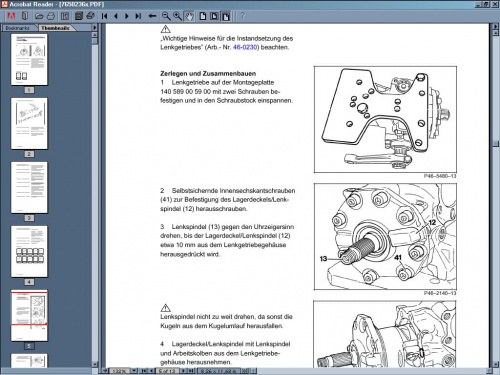This screenshot has width=500, height=375.
Task: Open the navigation pane menu arrow
Action: [95, 28]
